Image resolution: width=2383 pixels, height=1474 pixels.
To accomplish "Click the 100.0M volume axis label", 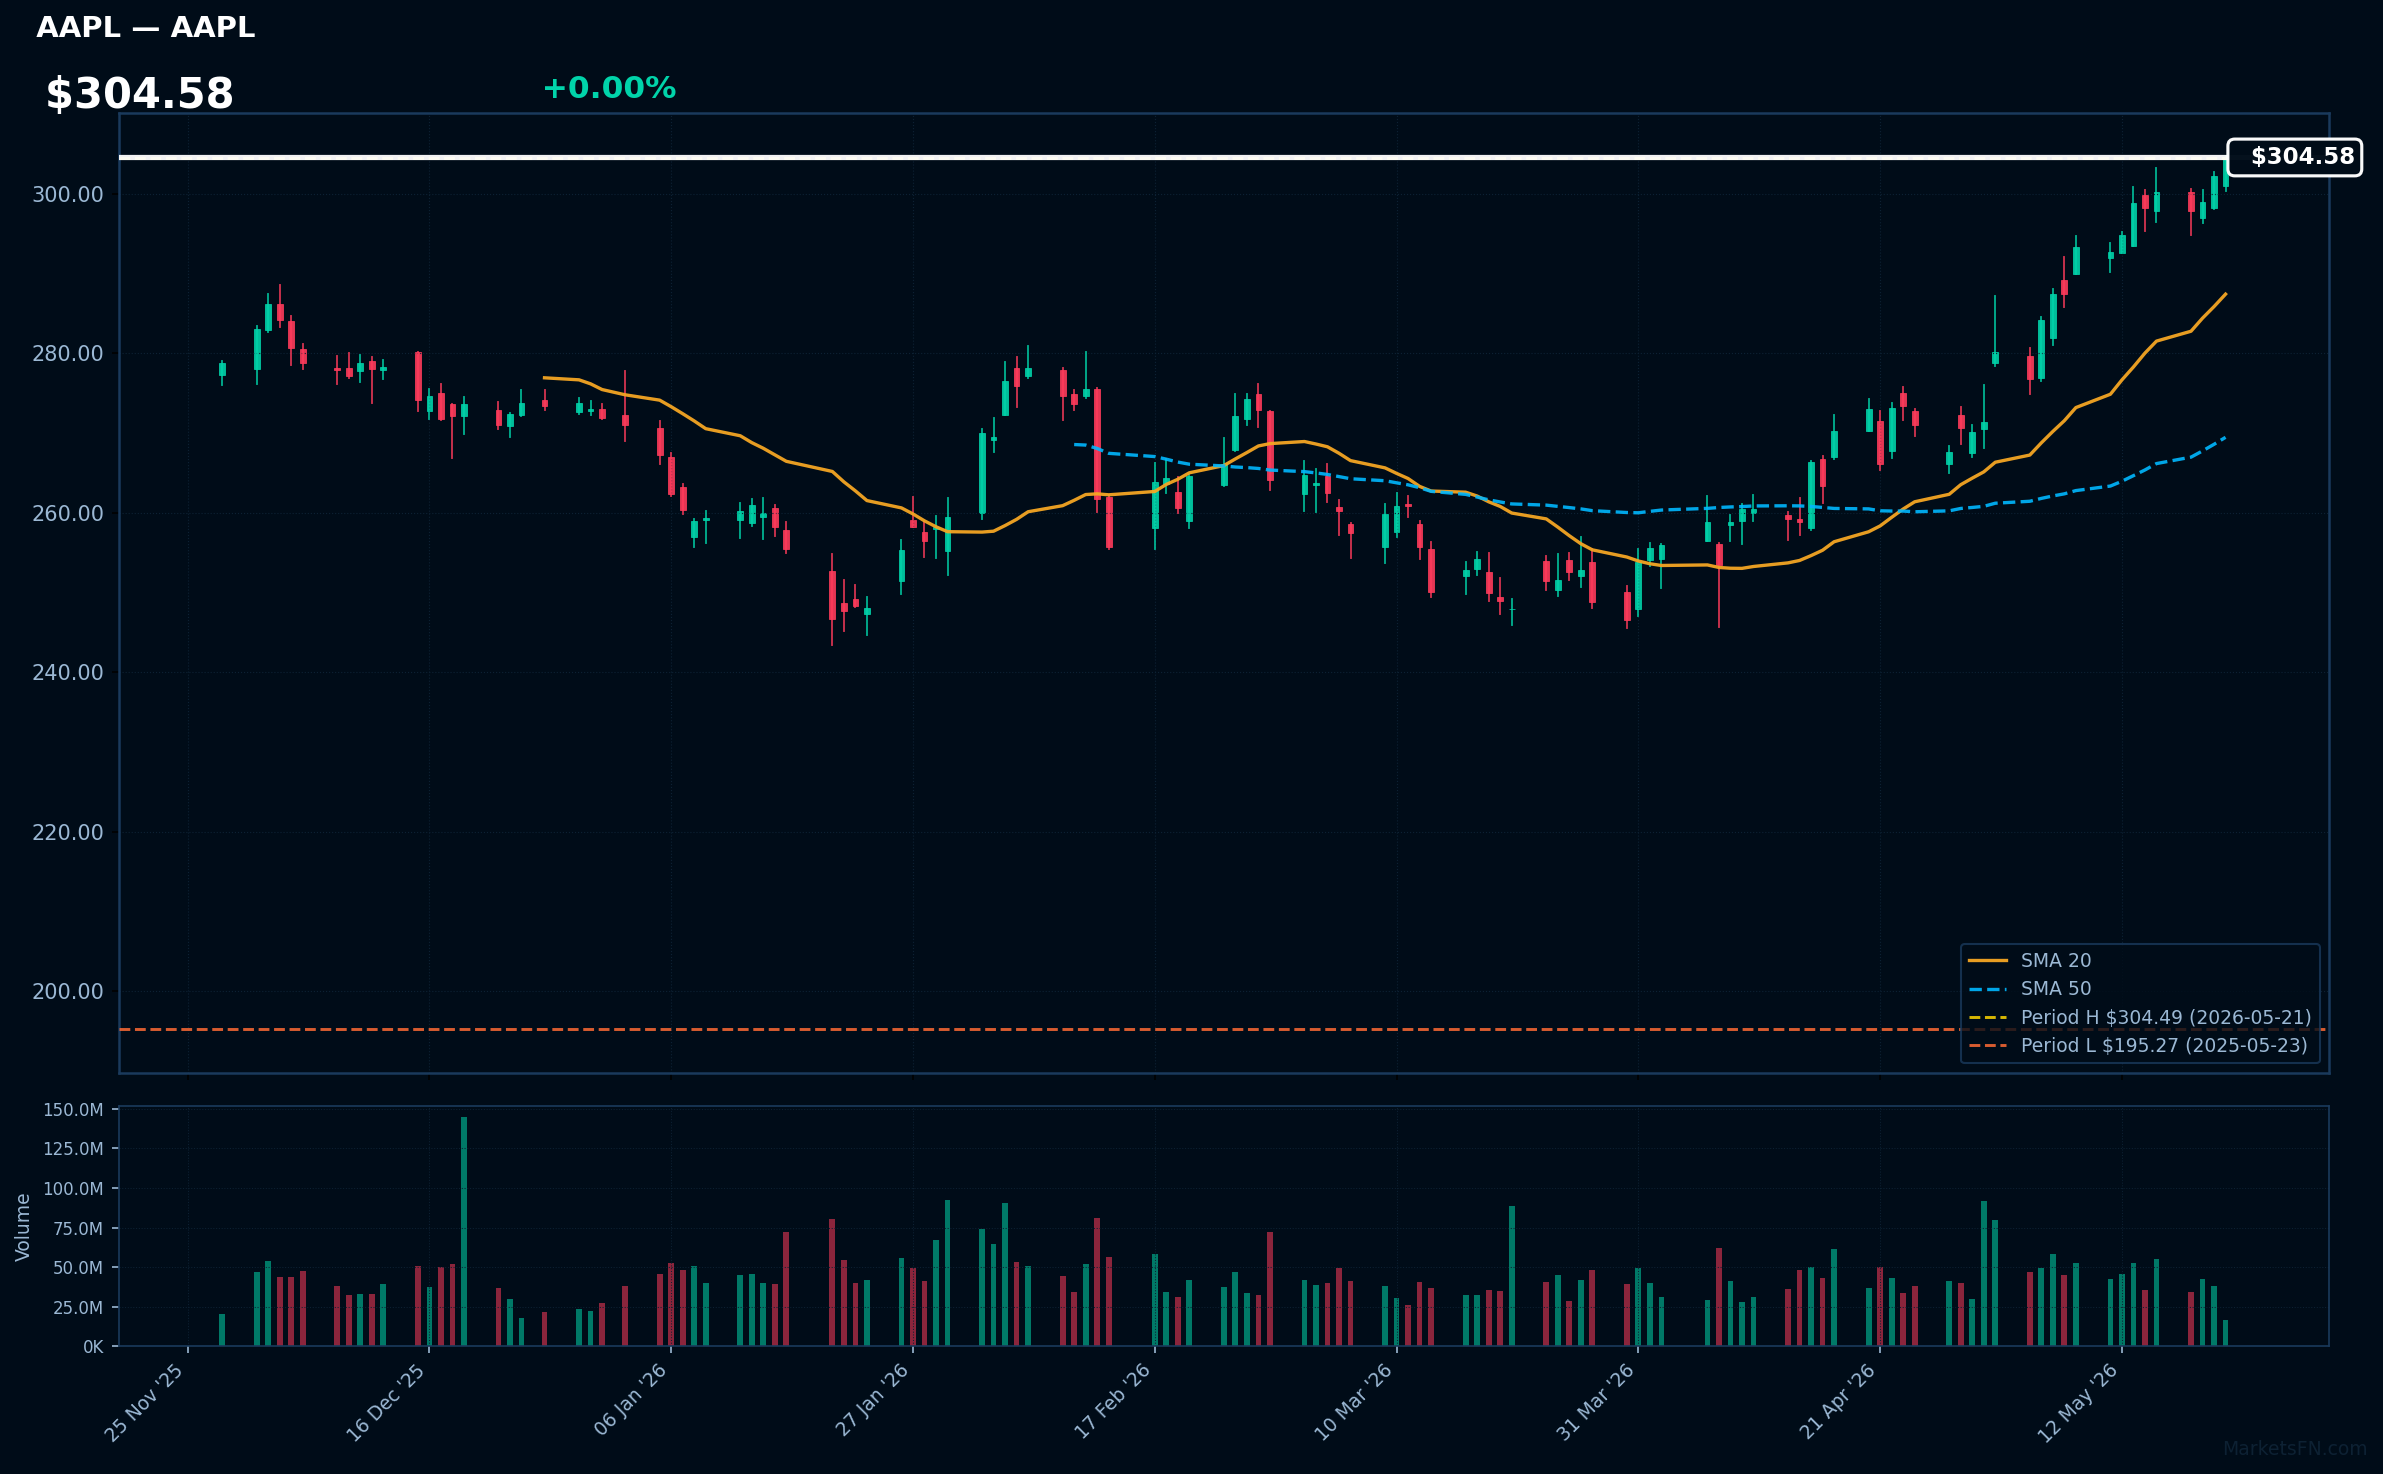I will coord(73,1189).
